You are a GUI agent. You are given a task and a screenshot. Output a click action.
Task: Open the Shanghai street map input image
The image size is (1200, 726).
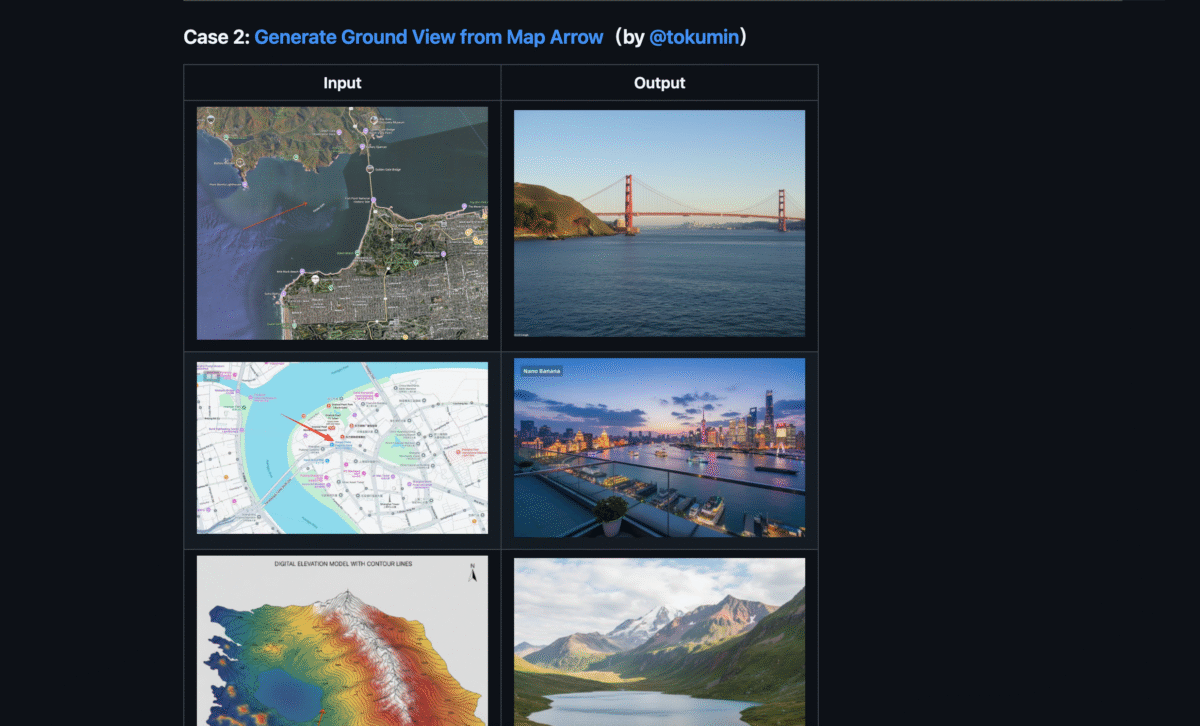pyautogui.click(x=342, y=448)
